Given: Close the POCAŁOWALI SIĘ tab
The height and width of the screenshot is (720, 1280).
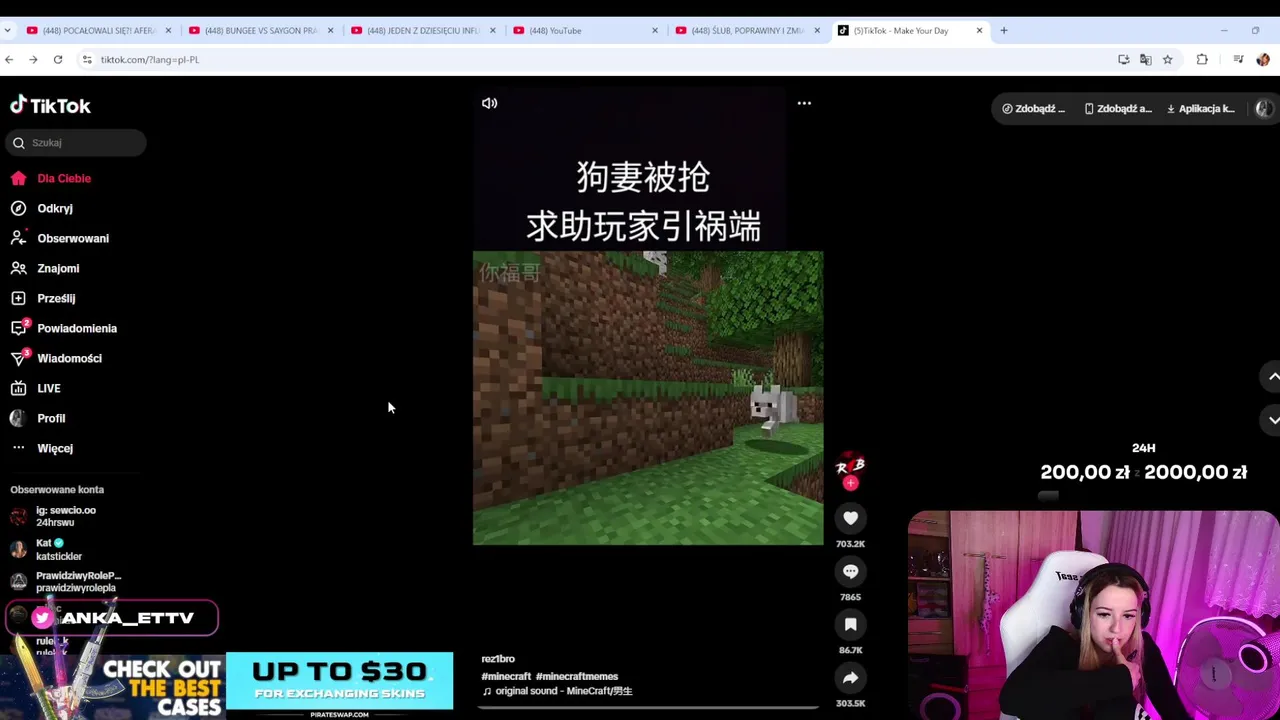Looking at the screenshot, I should click(168, 30).
